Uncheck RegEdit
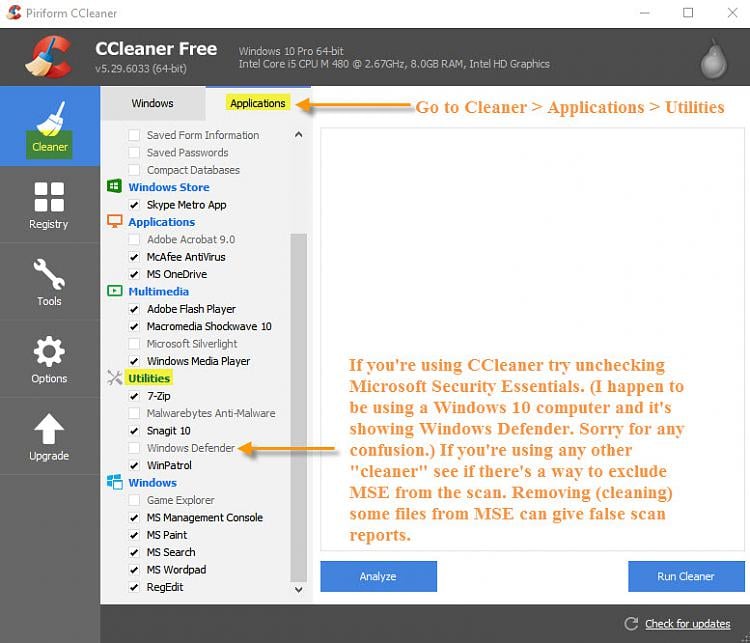Image resolution: width=750 pixels, height=643 pixels. pyautogui.click(x=134, y=587)
